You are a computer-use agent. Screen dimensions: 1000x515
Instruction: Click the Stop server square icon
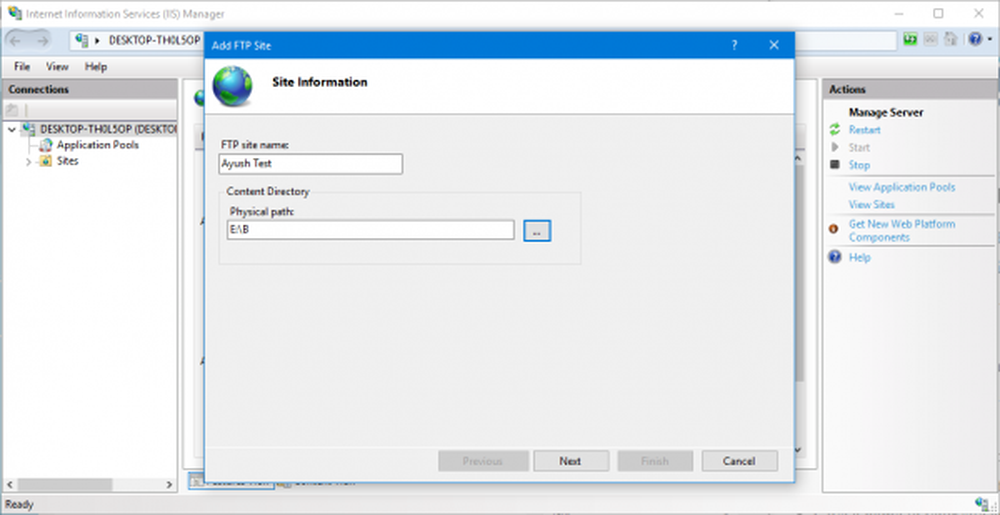point(834,165)
